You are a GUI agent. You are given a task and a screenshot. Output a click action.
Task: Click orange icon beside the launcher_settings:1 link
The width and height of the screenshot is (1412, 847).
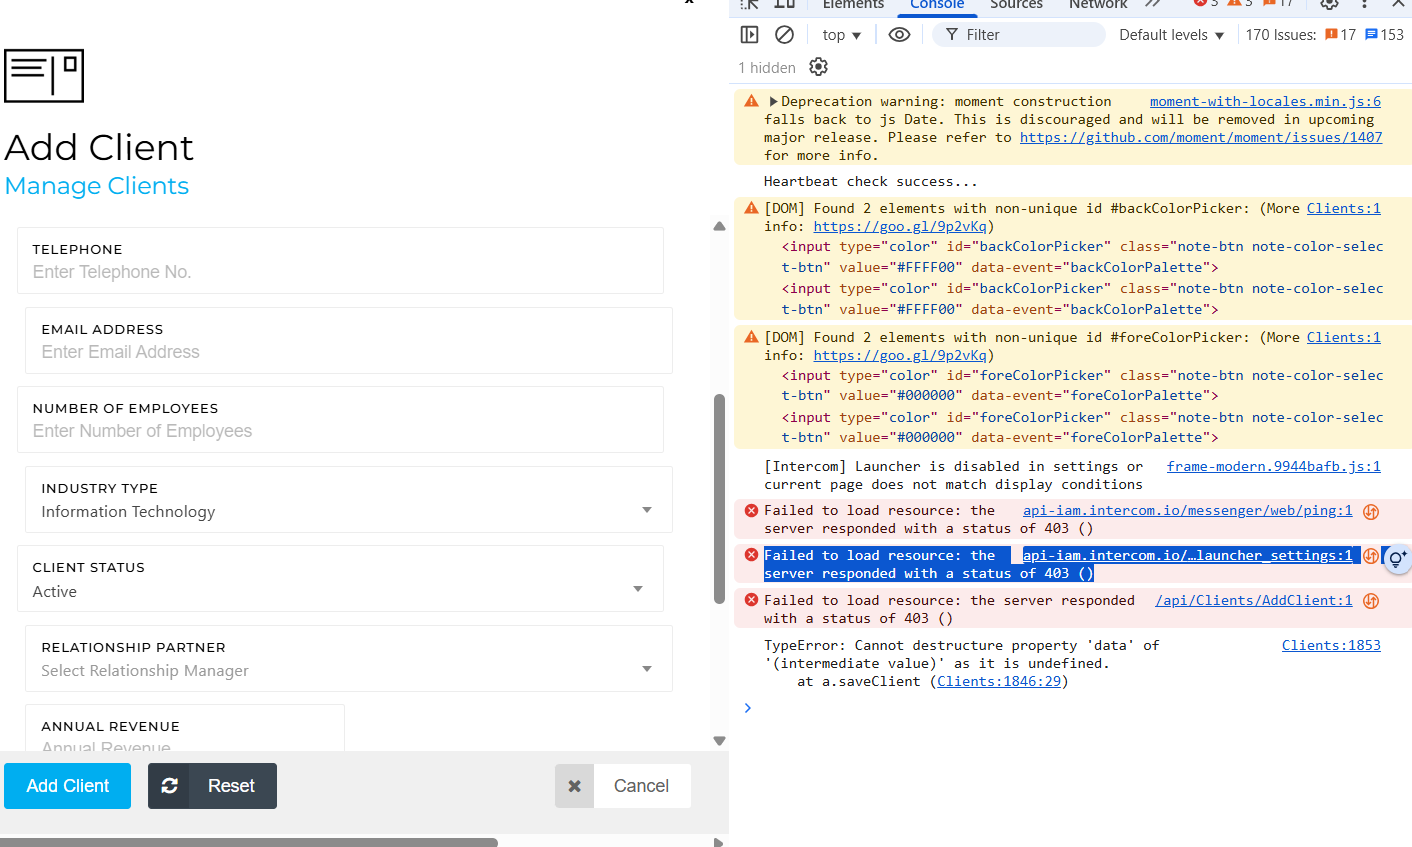click(x=1371, y=556)
